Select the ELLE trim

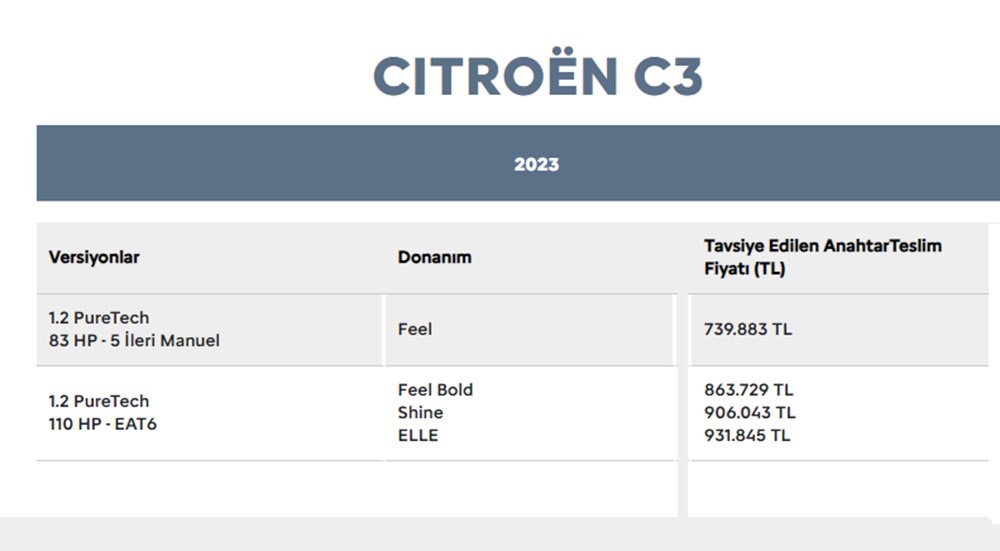(418, 435)
